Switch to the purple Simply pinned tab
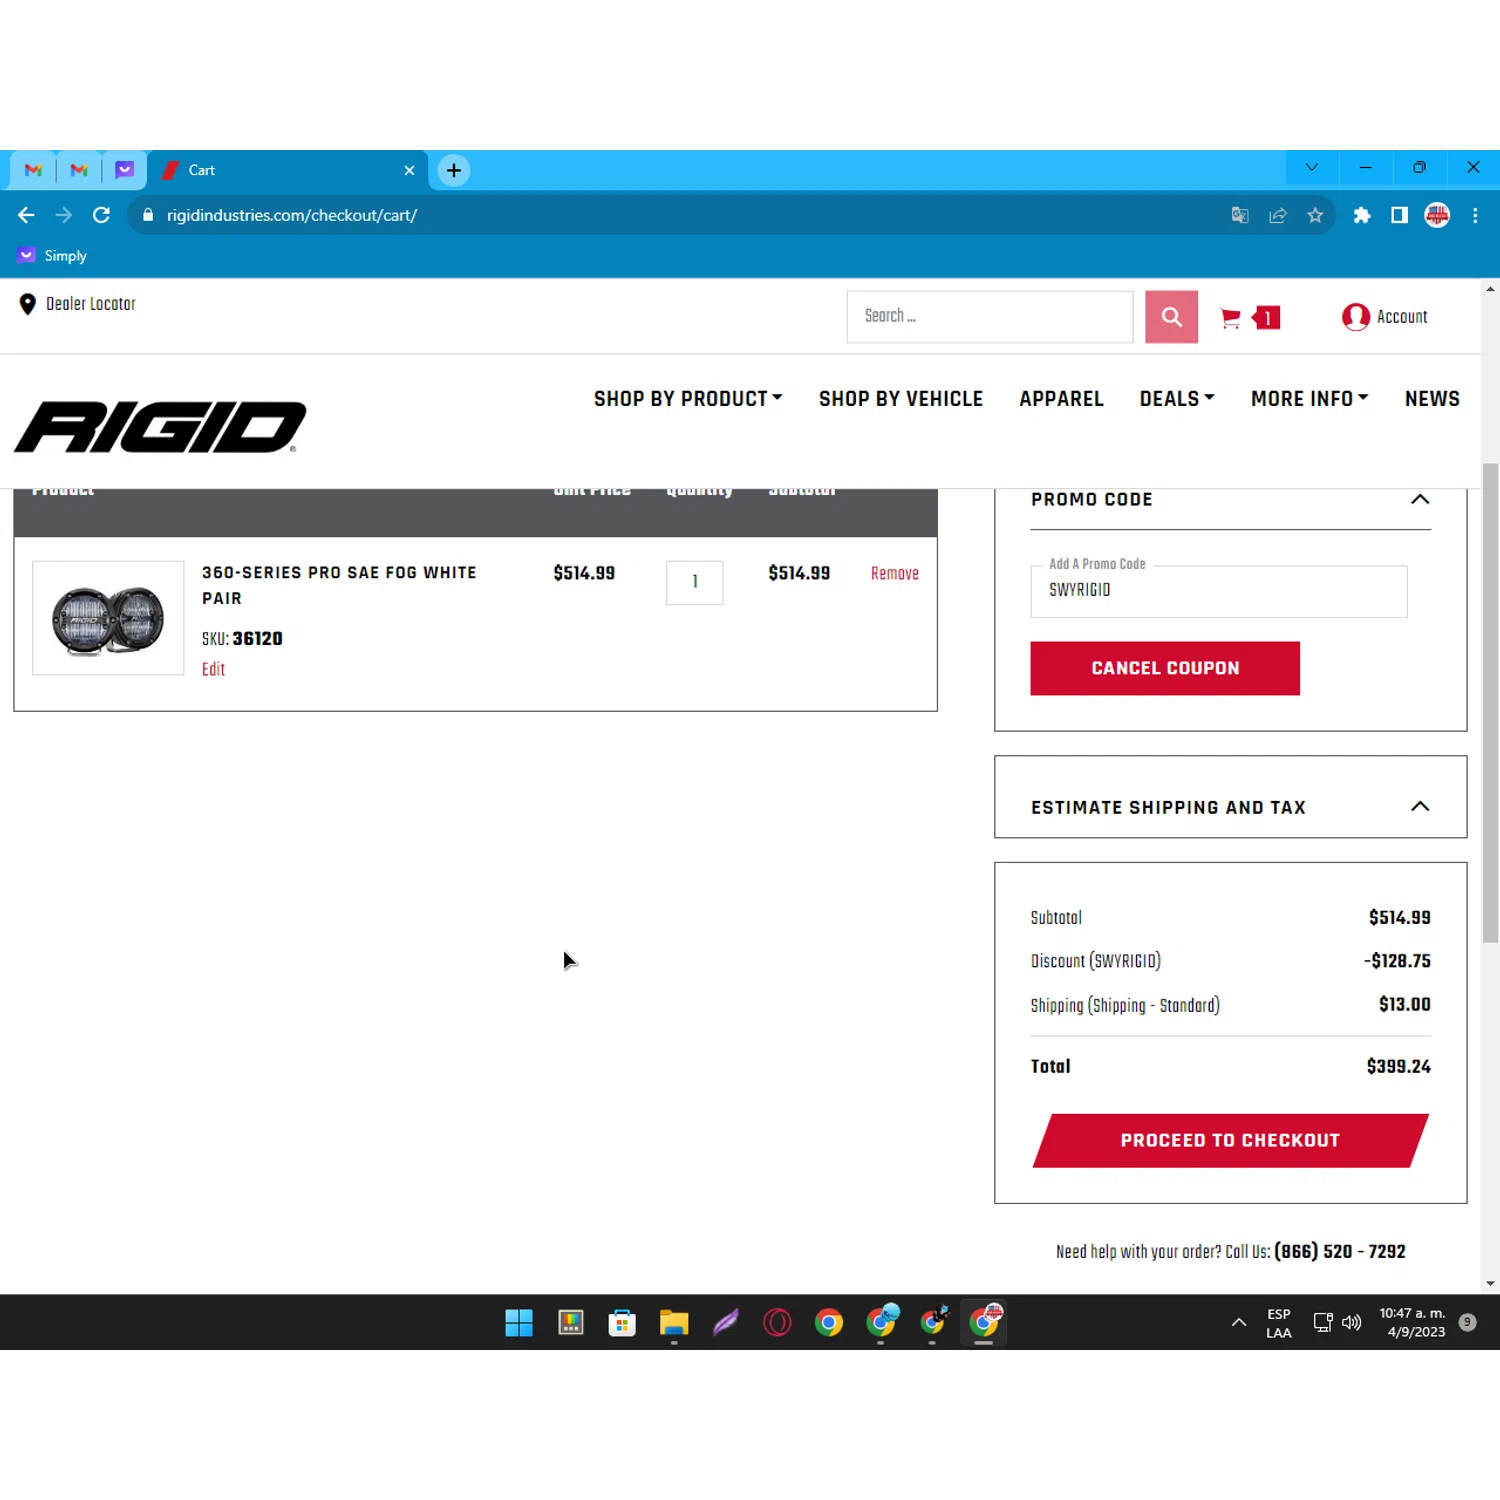The image size is (1500, 1500). (125, 170)
